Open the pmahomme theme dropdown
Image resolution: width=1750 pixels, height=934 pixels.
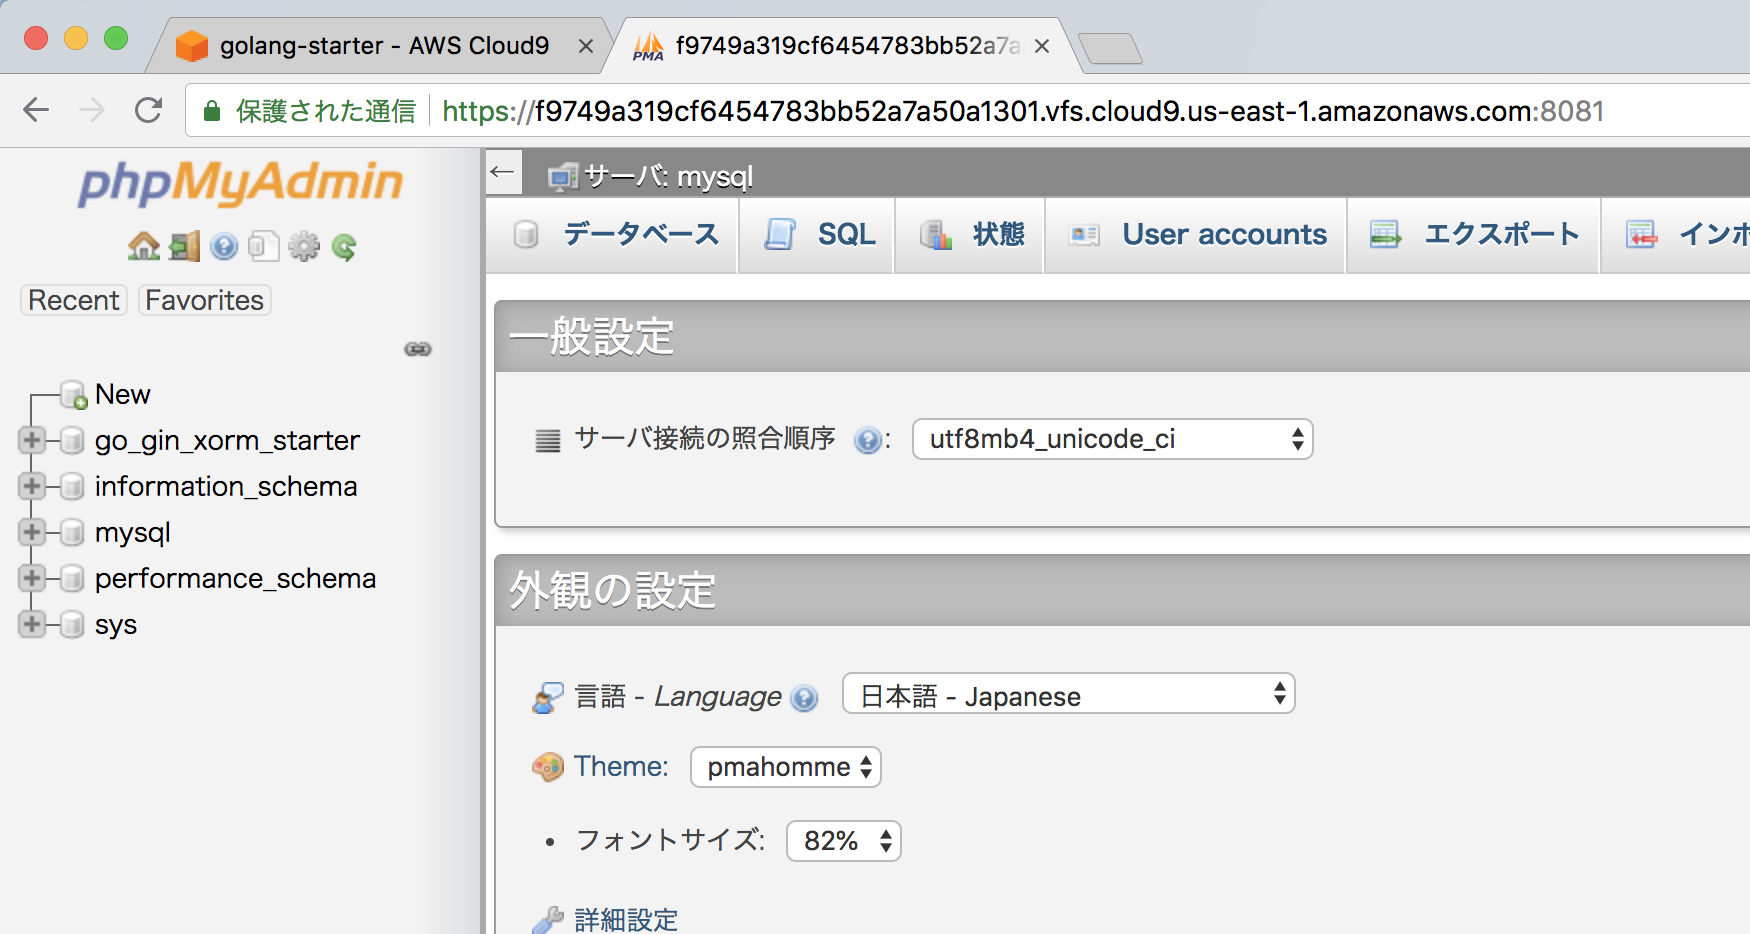tap(786, 767)
